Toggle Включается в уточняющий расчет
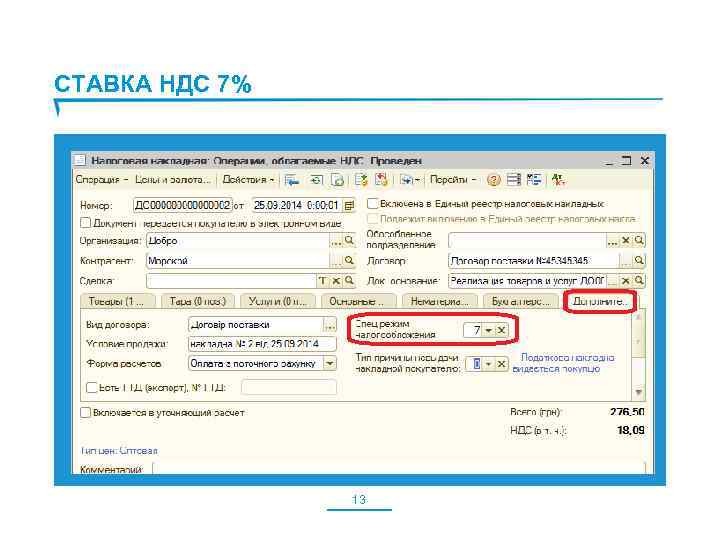The width and height of the screenshot is (720, 540). tap(85, 412)
